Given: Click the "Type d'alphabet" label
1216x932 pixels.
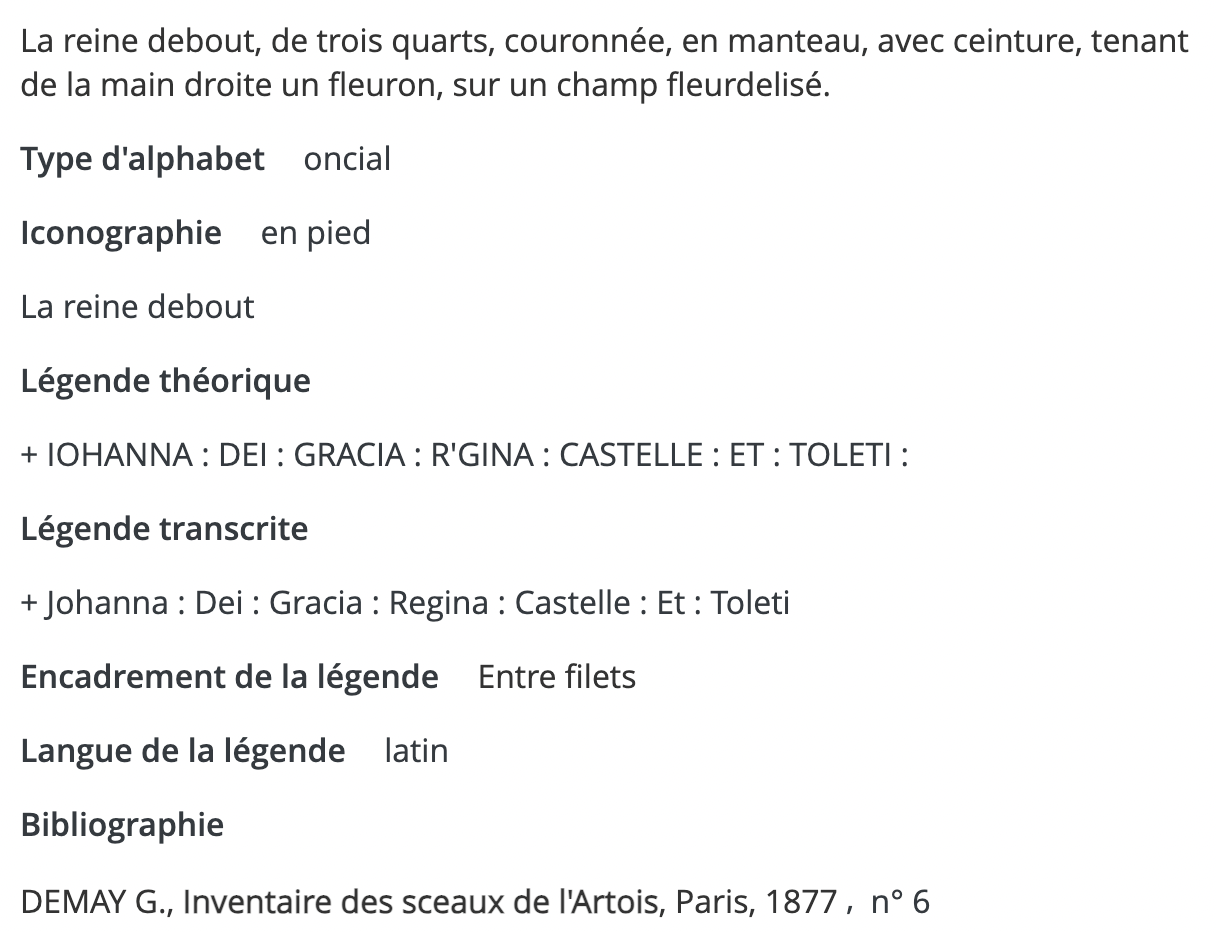Looking at the screenshot, I should coord(143,159).
